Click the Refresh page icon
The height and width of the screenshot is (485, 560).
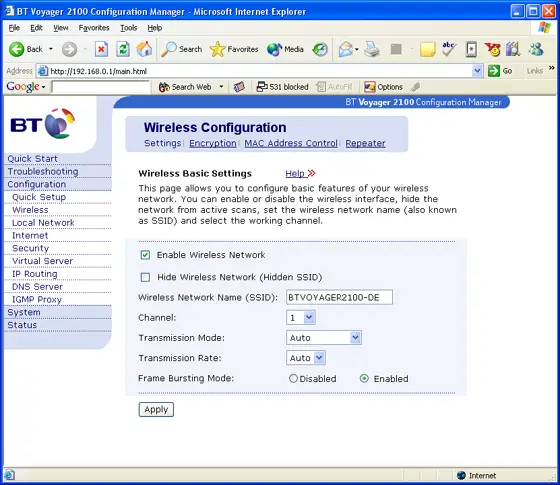(x=123, y=49)
